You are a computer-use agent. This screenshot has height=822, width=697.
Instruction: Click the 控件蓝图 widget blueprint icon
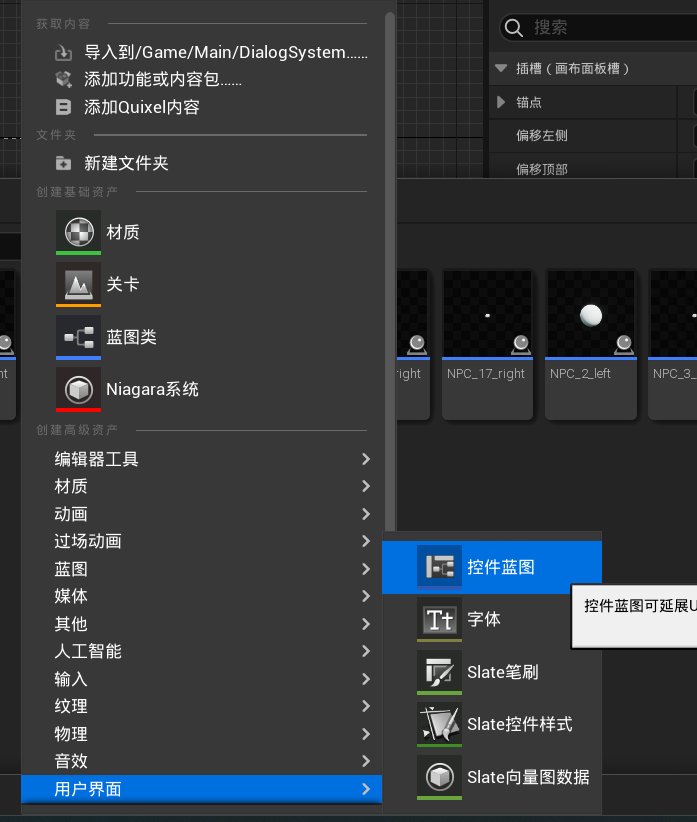coord(439,567)
